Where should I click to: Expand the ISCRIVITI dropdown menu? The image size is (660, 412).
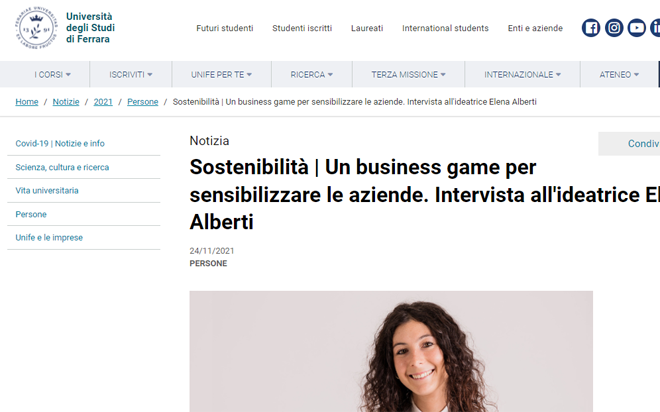[x=131, y=74]
